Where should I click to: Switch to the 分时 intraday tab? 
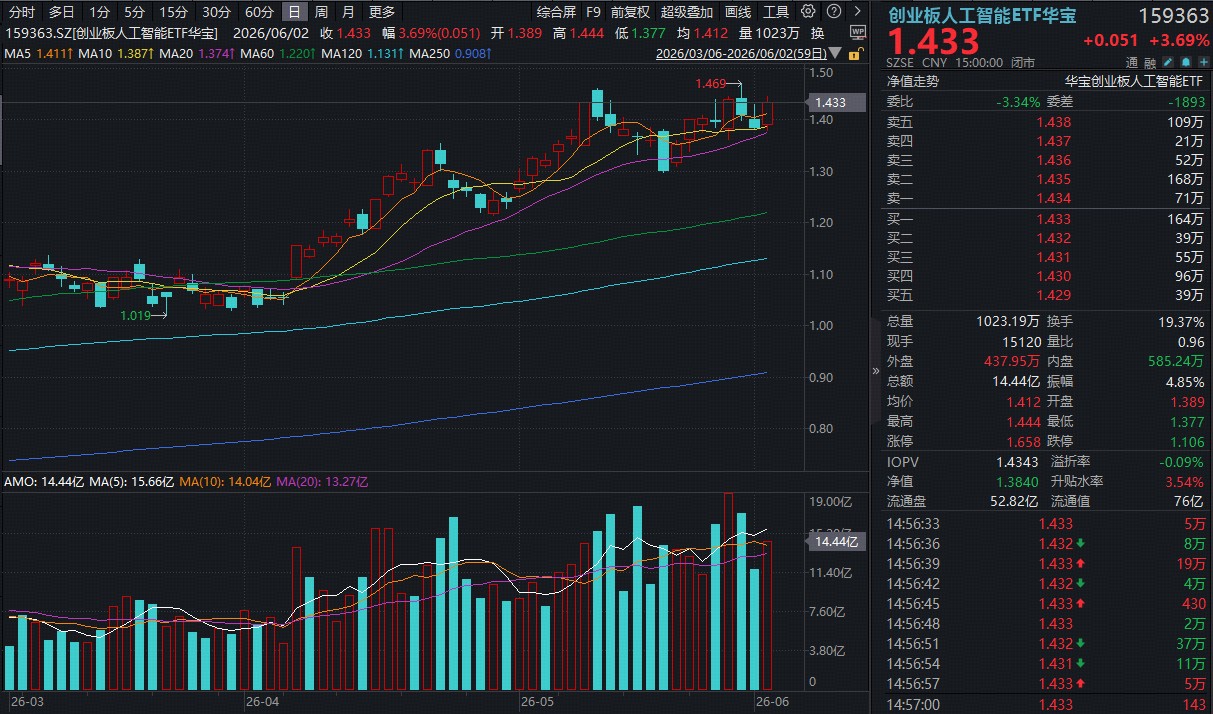click(x=21, y=12)
